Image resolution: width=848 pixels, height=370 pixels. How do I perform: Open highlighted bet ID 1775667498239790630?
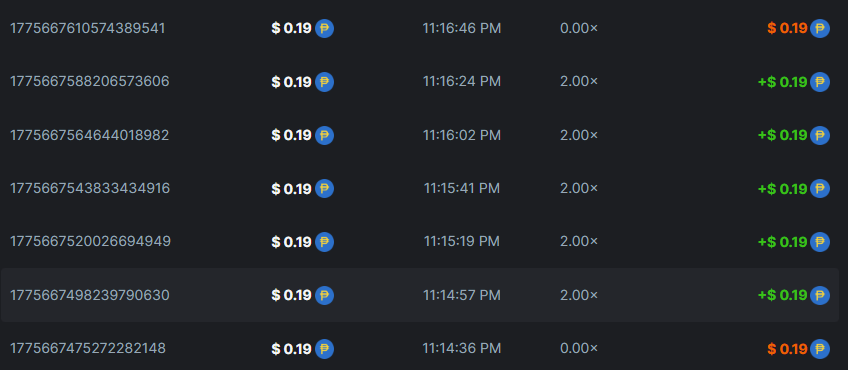click(90, 295)
